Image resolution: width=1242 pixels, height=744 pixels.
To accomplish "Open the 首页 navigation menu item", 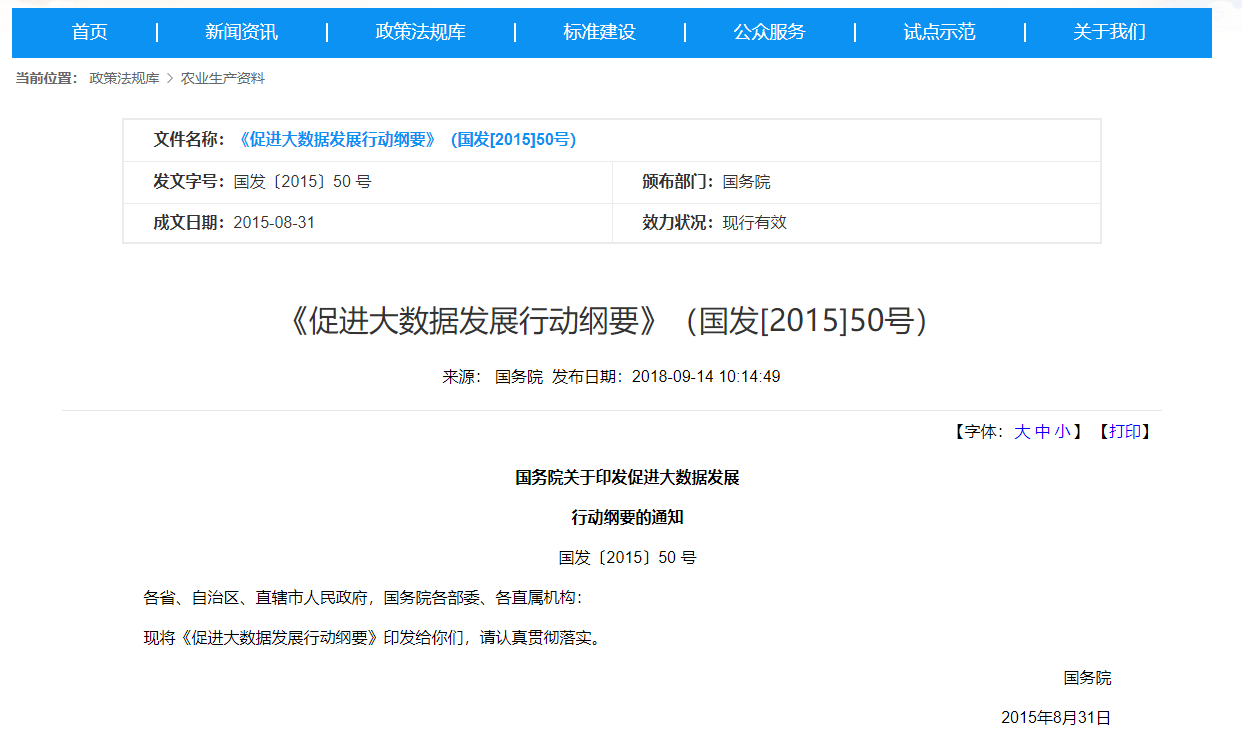I will click(x=89, y=32).
